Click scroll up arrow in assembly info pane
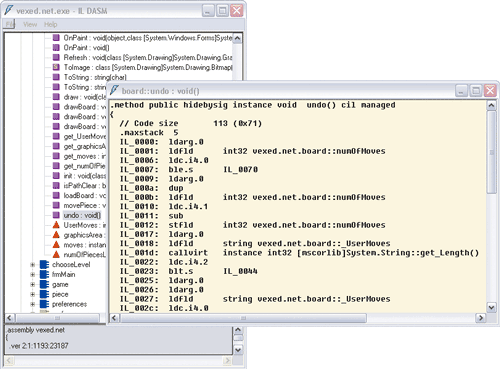This screenshot has width=500, height=369. (x=238, y=330)
